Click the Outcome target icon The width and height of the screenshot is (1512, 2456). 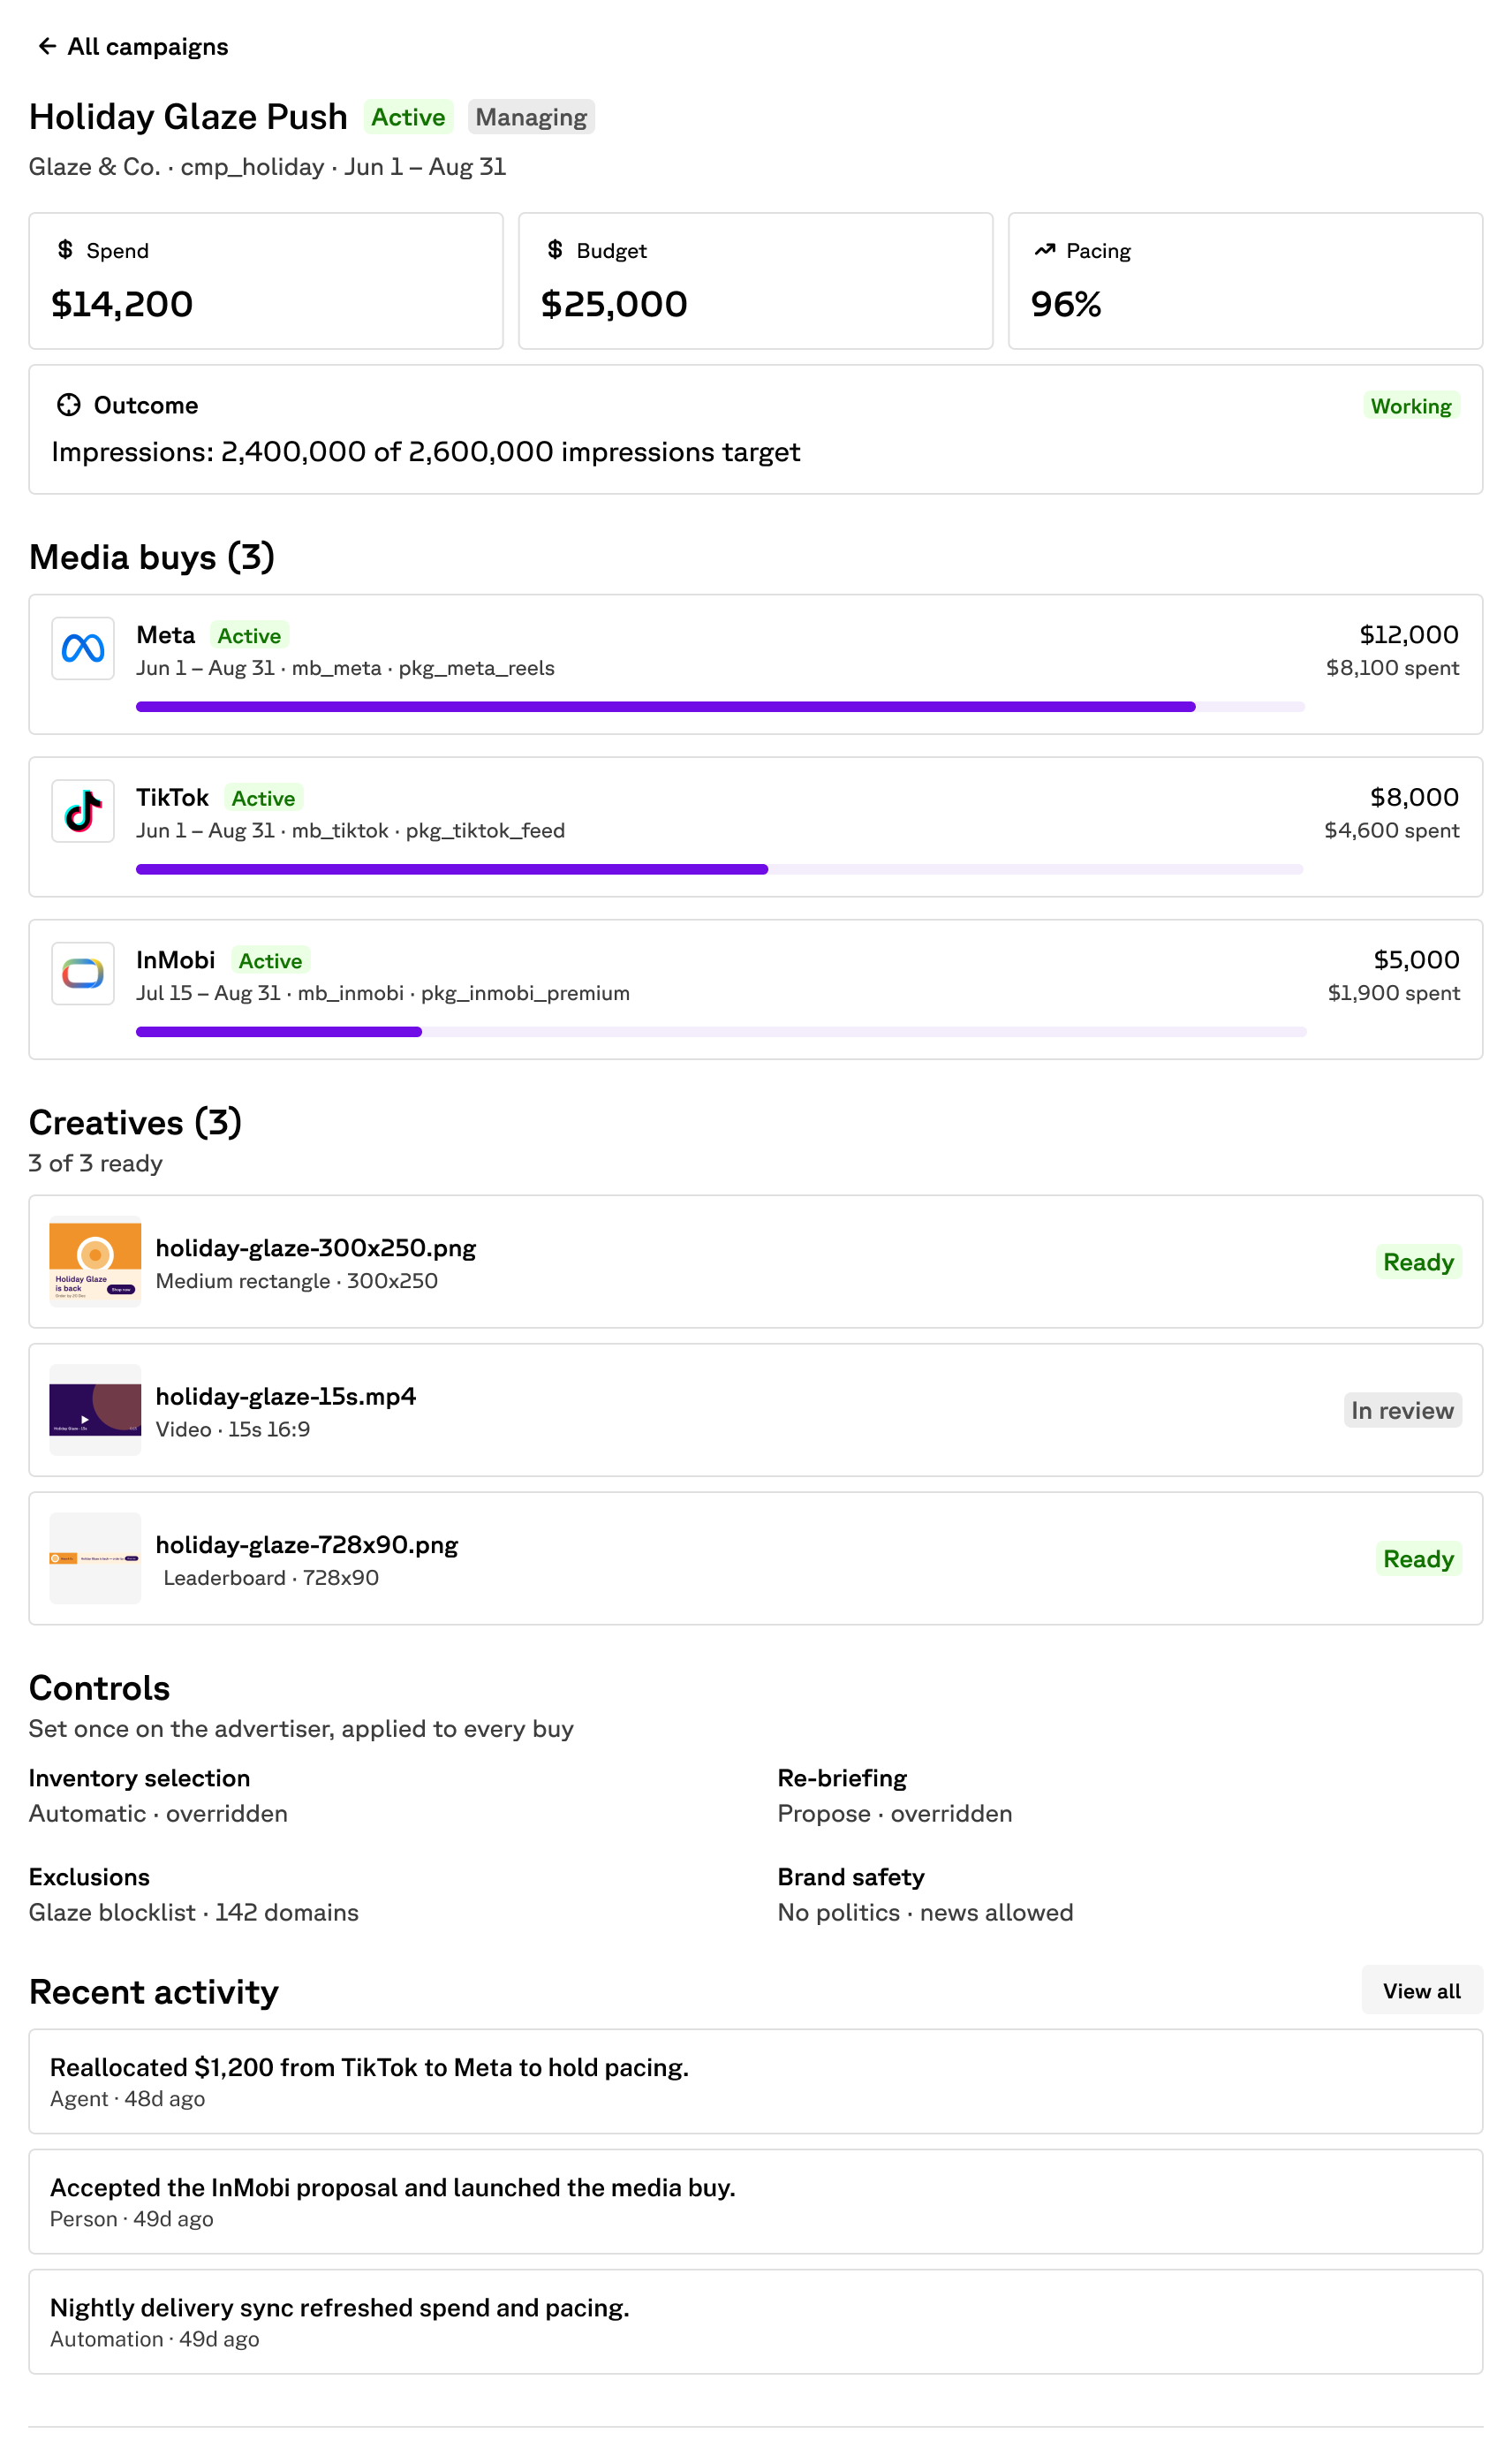click(68, 405)
